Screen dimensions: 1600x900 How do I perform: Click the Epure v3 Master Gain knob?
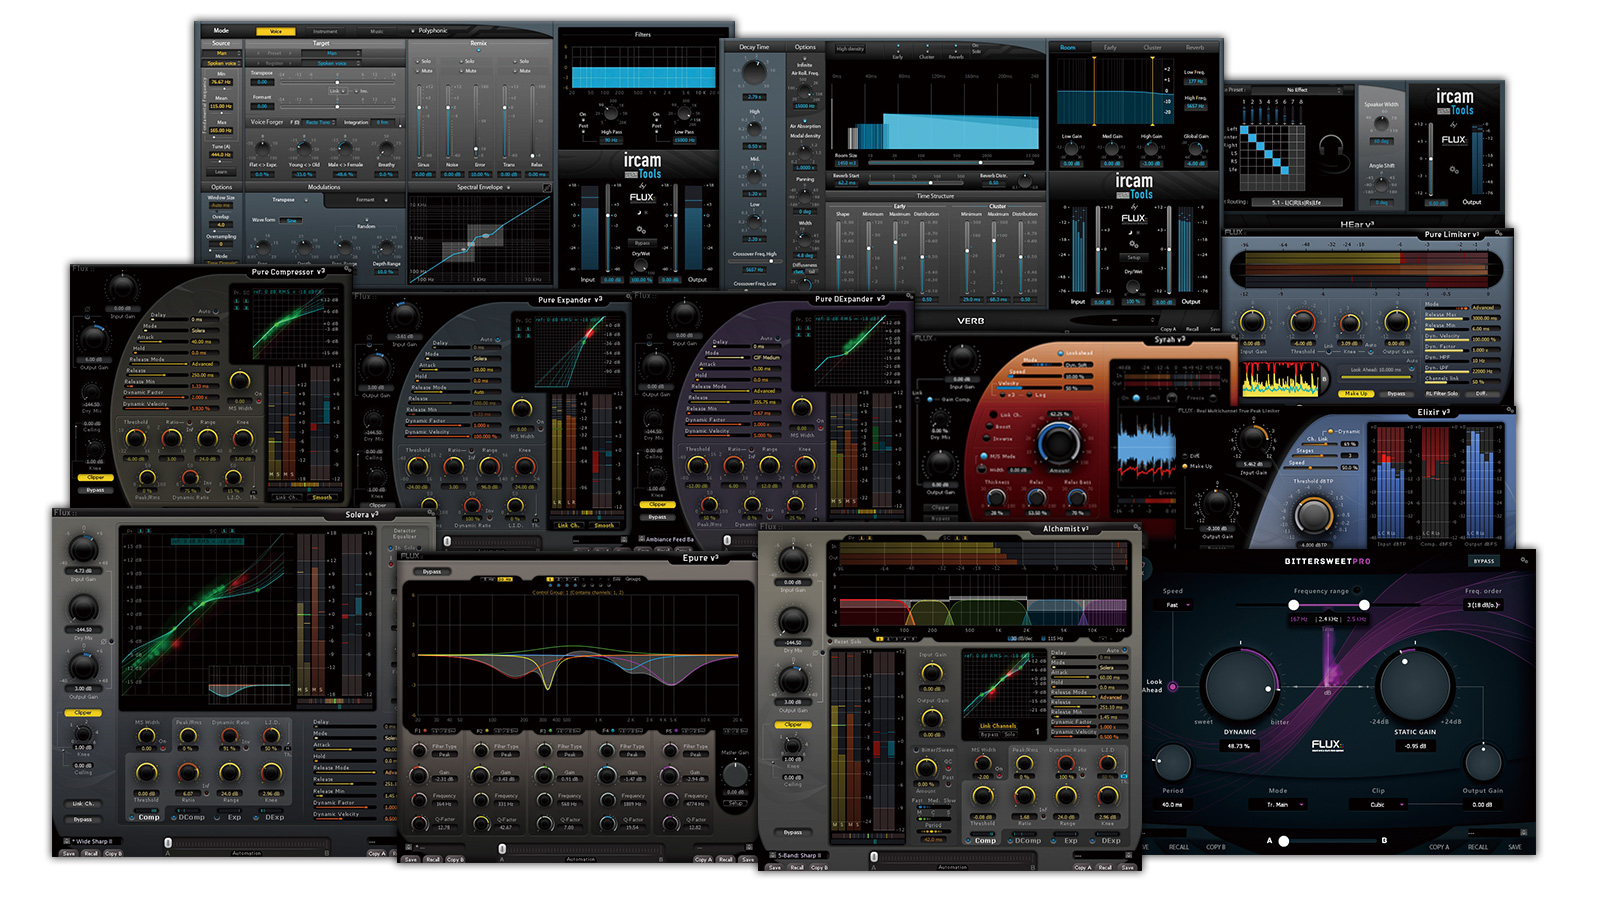pyautogui.click(x=735, y=774)
